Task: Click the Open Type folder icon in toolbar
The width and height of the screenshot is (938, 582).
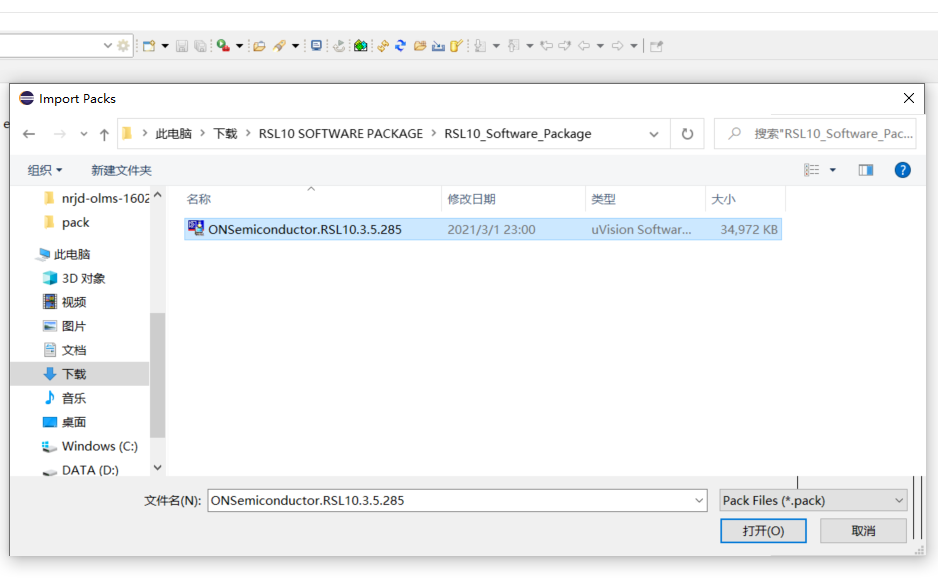Action: [259, 46]
